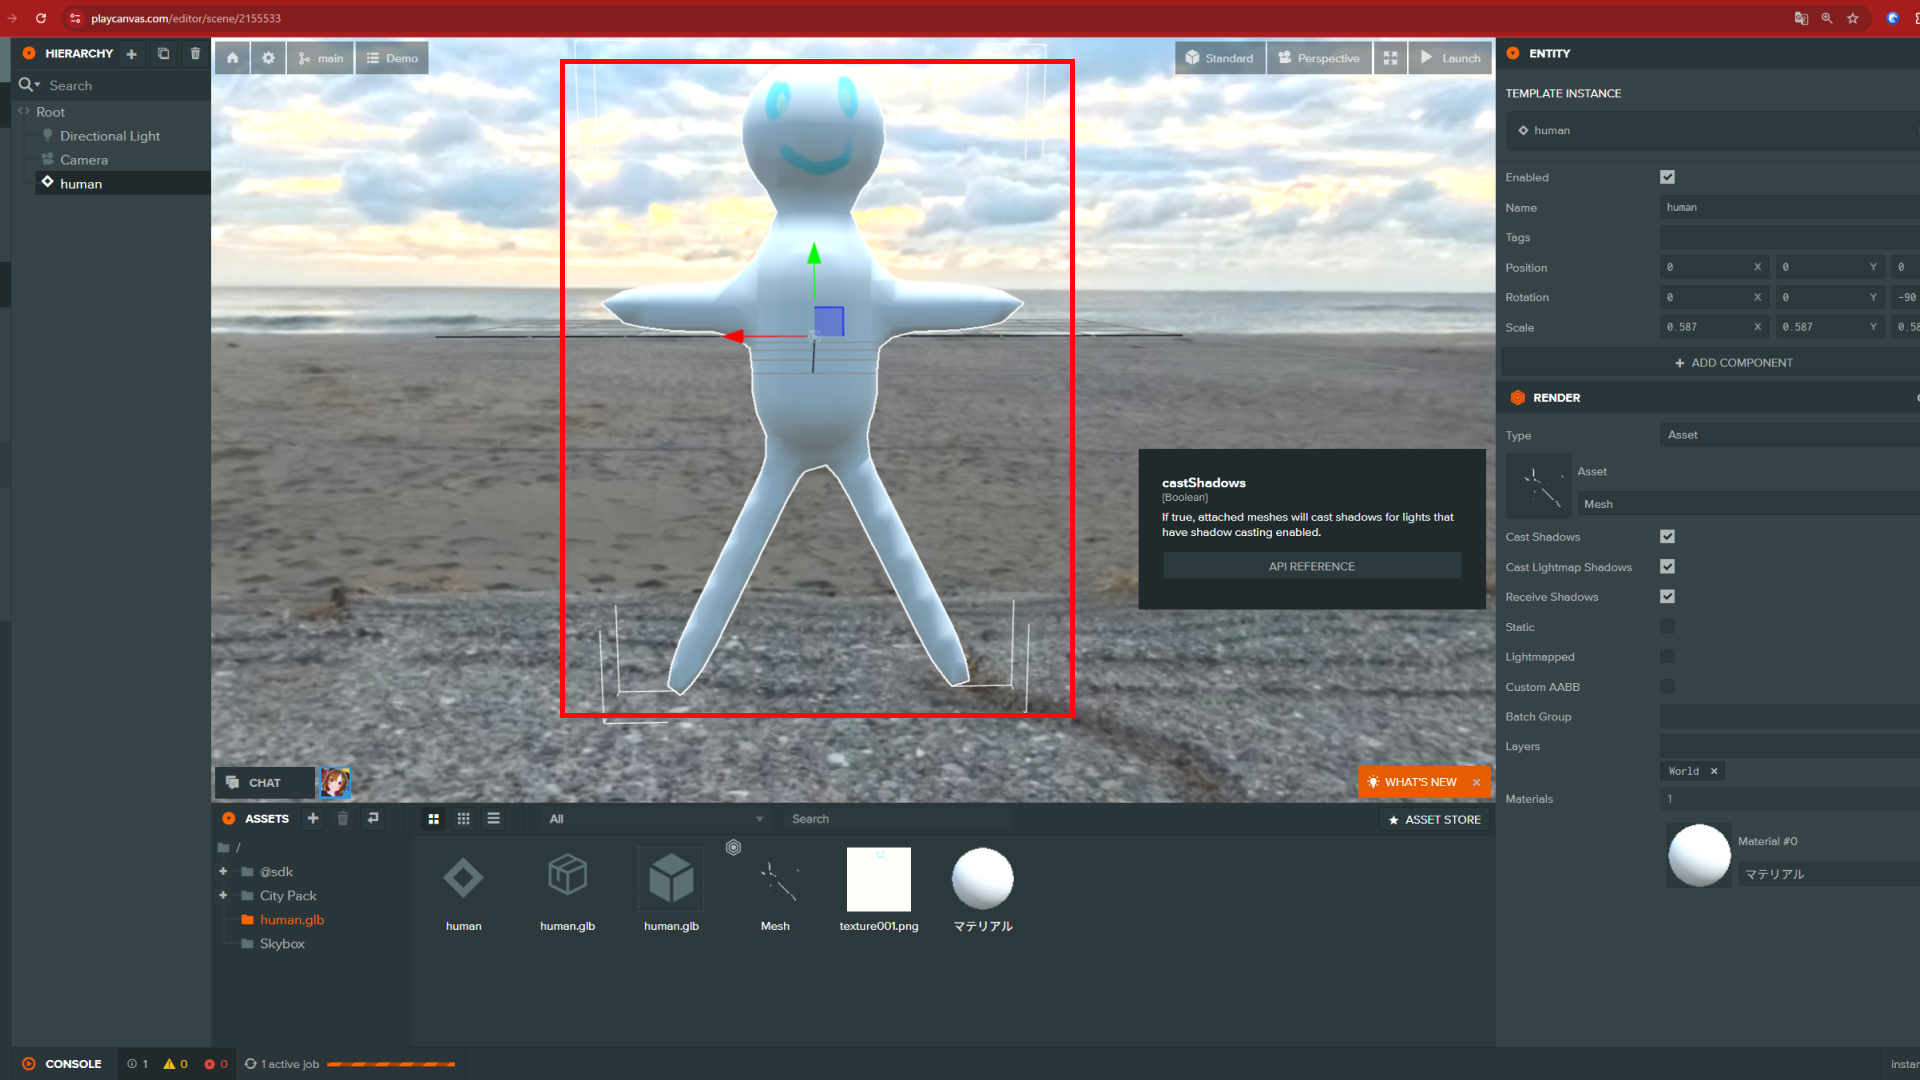Image resolution: width=1920 pixels, height=1080 pixels.
Task: Collapse the Root entity
Action: tap(24, 112)
